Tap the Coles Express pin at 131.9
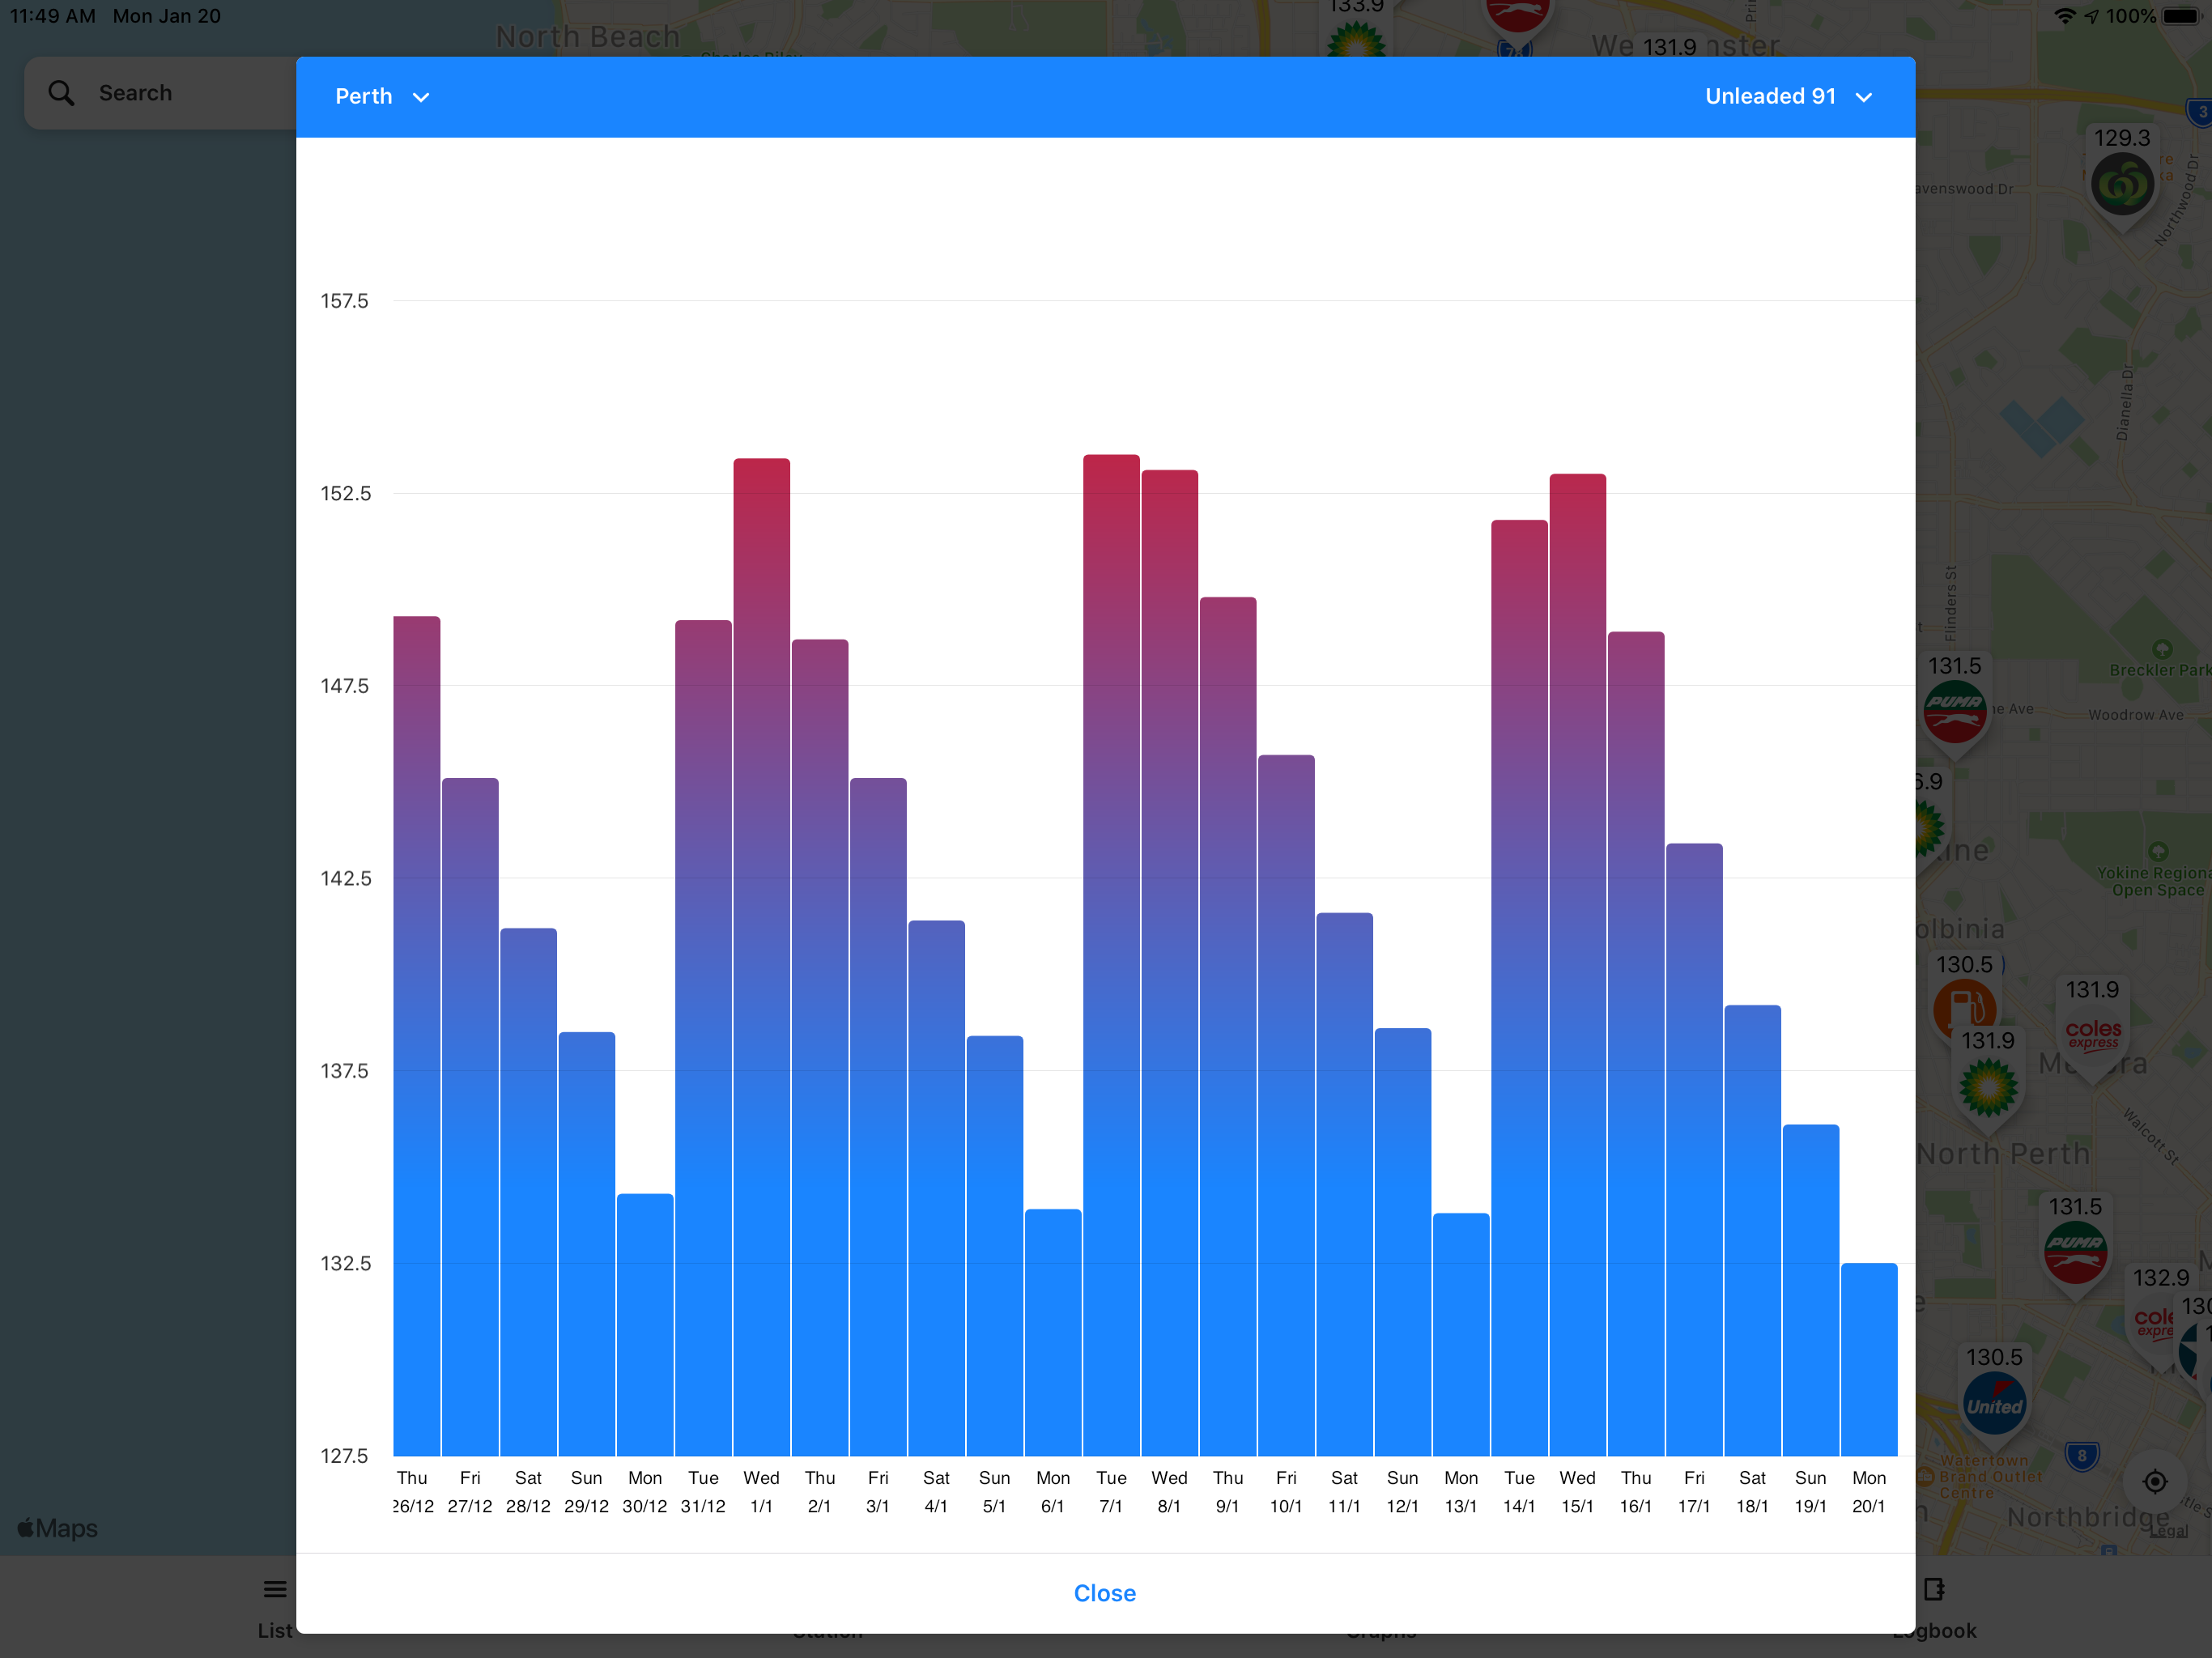The height and width of the screenshot is (1658, 2212). coord(2092,1034)
